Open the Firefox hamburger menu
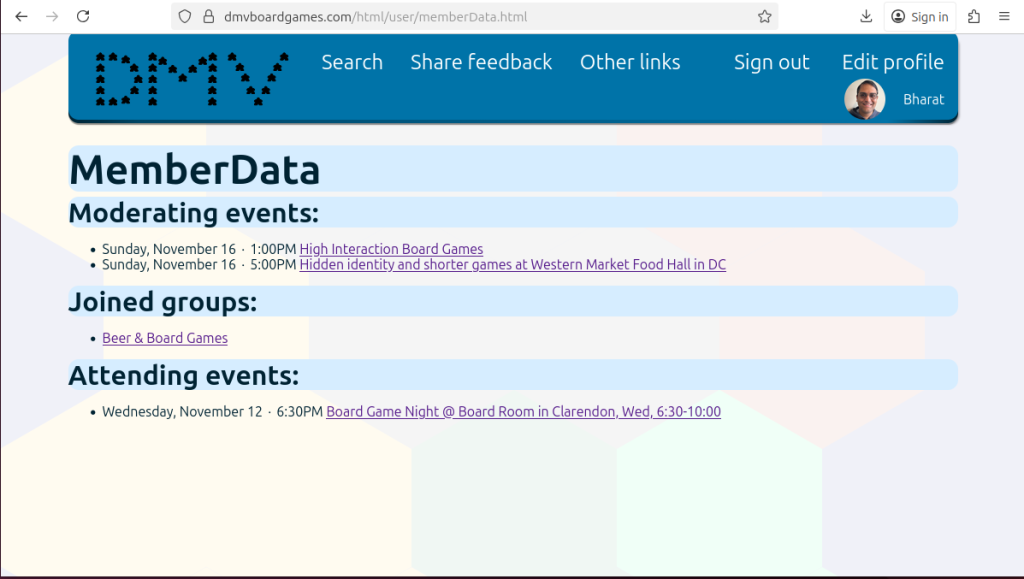 1005,16
